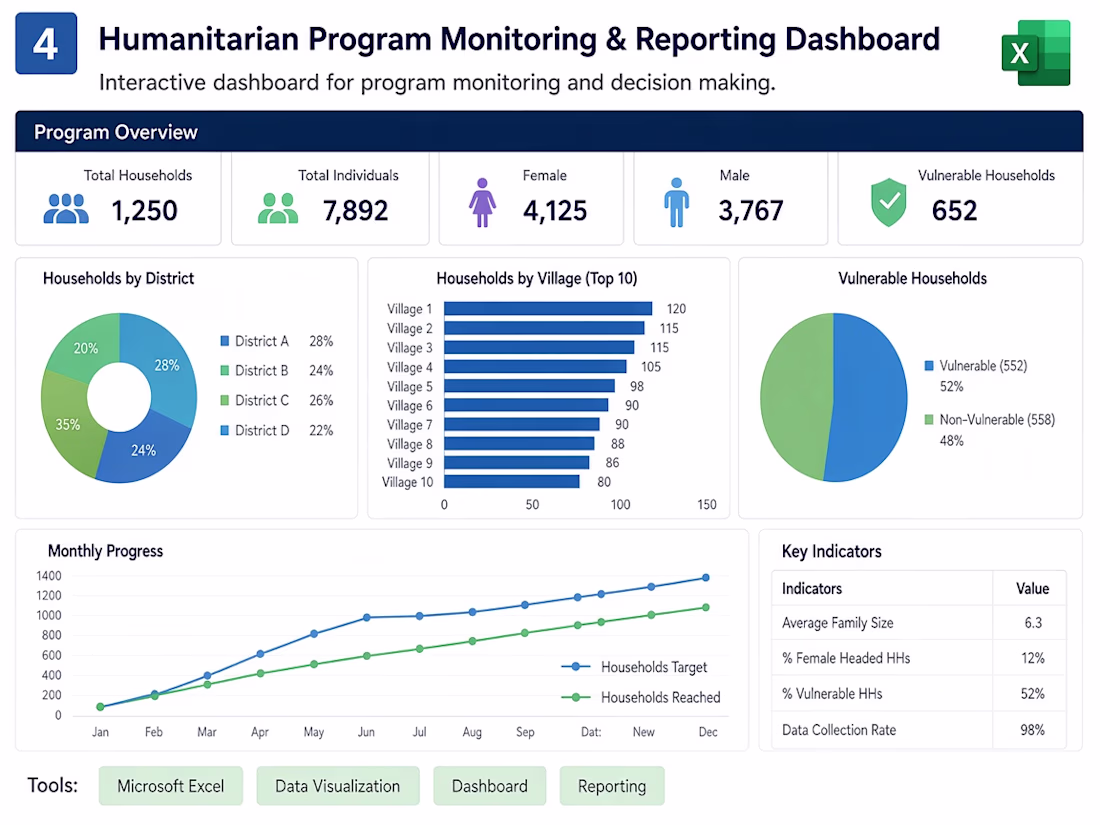Click the Village 3 axis label
This screenshot has height=825, width=1100.
410,348
